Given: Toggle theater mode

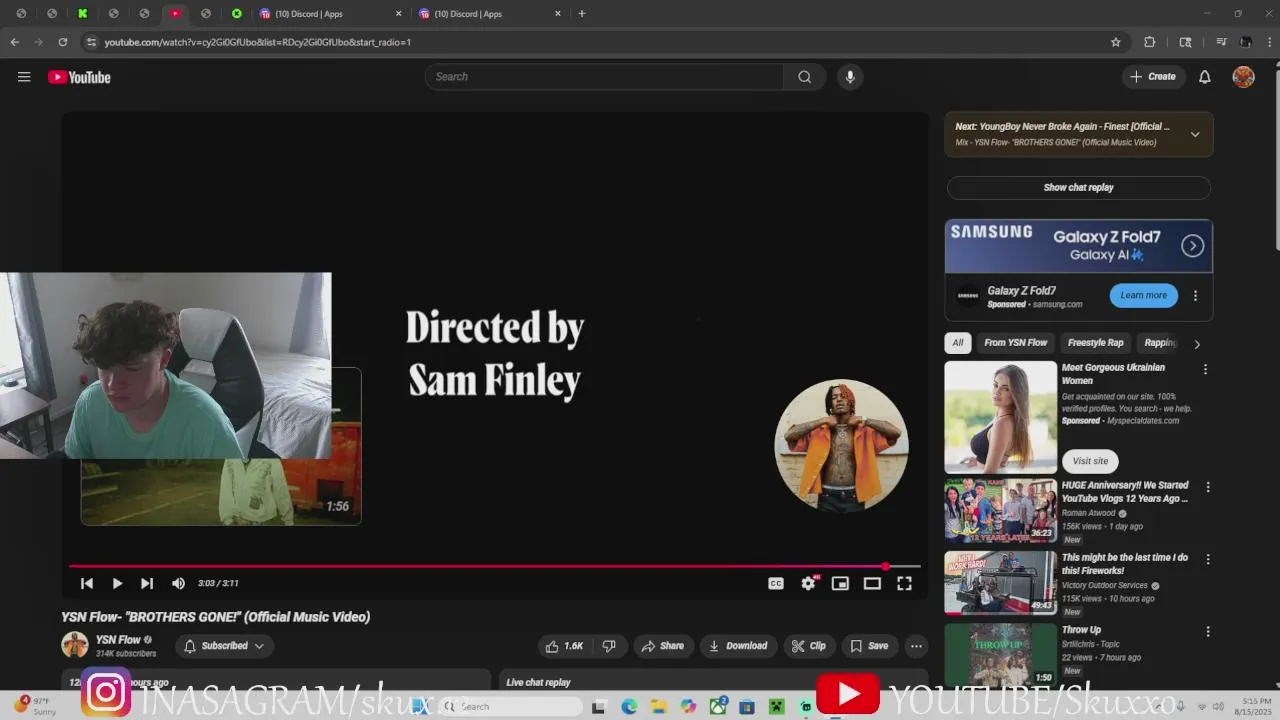Looking at the screenshot, I should pos(872,583).
